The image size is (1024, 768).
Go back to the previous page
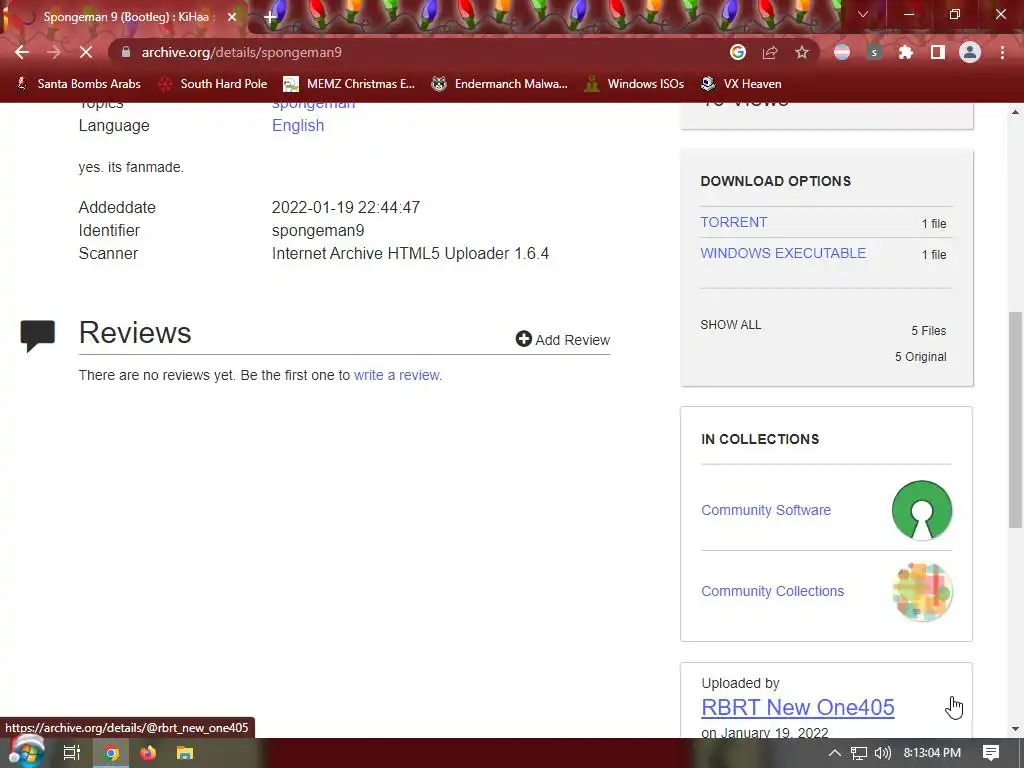pyautogui.click(x=22, y=52)
